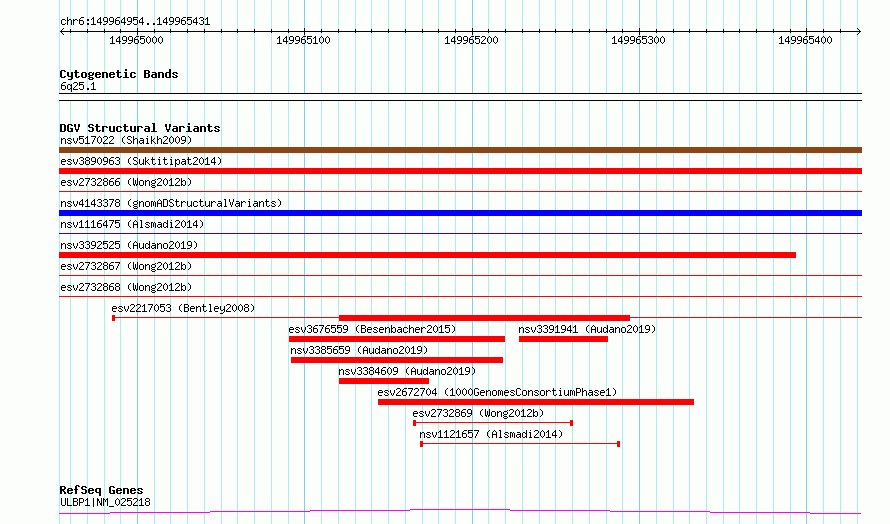The height and width of the screenshot is (524, 890).
Task: Select the 6q25.1 band label
Action: [78, 86]
